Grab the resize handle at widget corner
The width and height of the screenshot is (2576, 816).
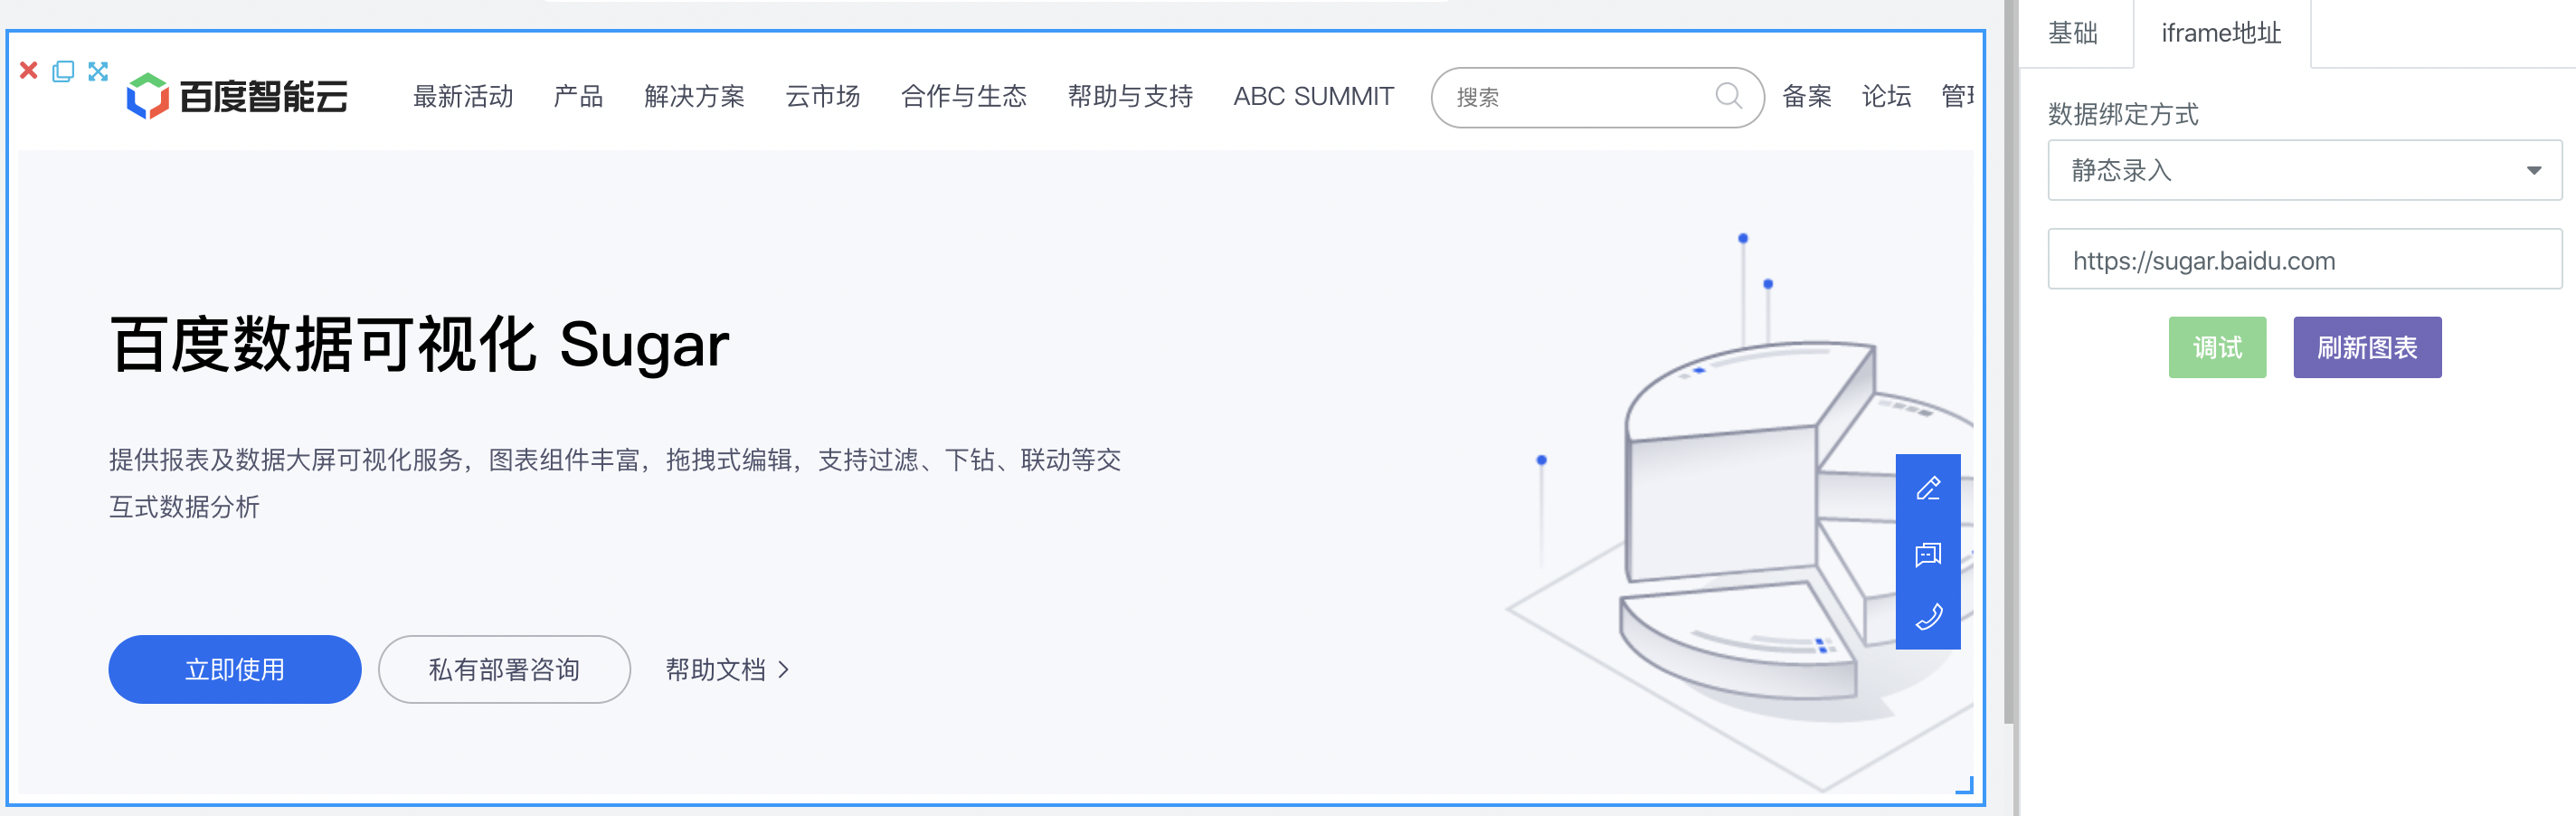(x=1965, y=786)
